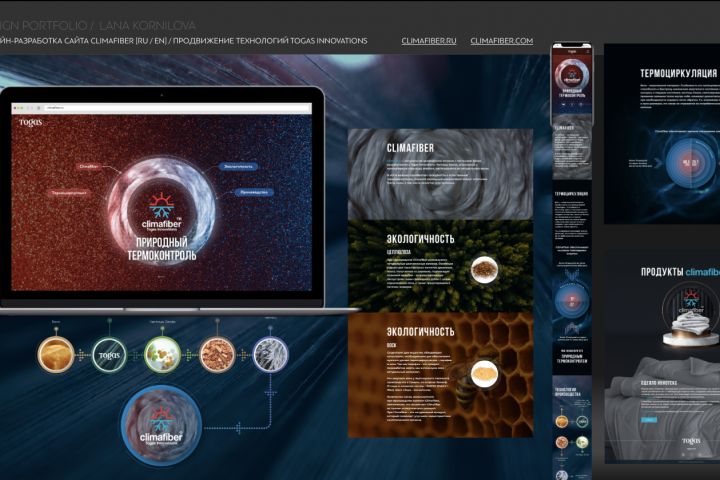The height and width of the screenshot is (480, 720).
Task: Click the large climafiber circle emblem
Action: tap(161, 426)
